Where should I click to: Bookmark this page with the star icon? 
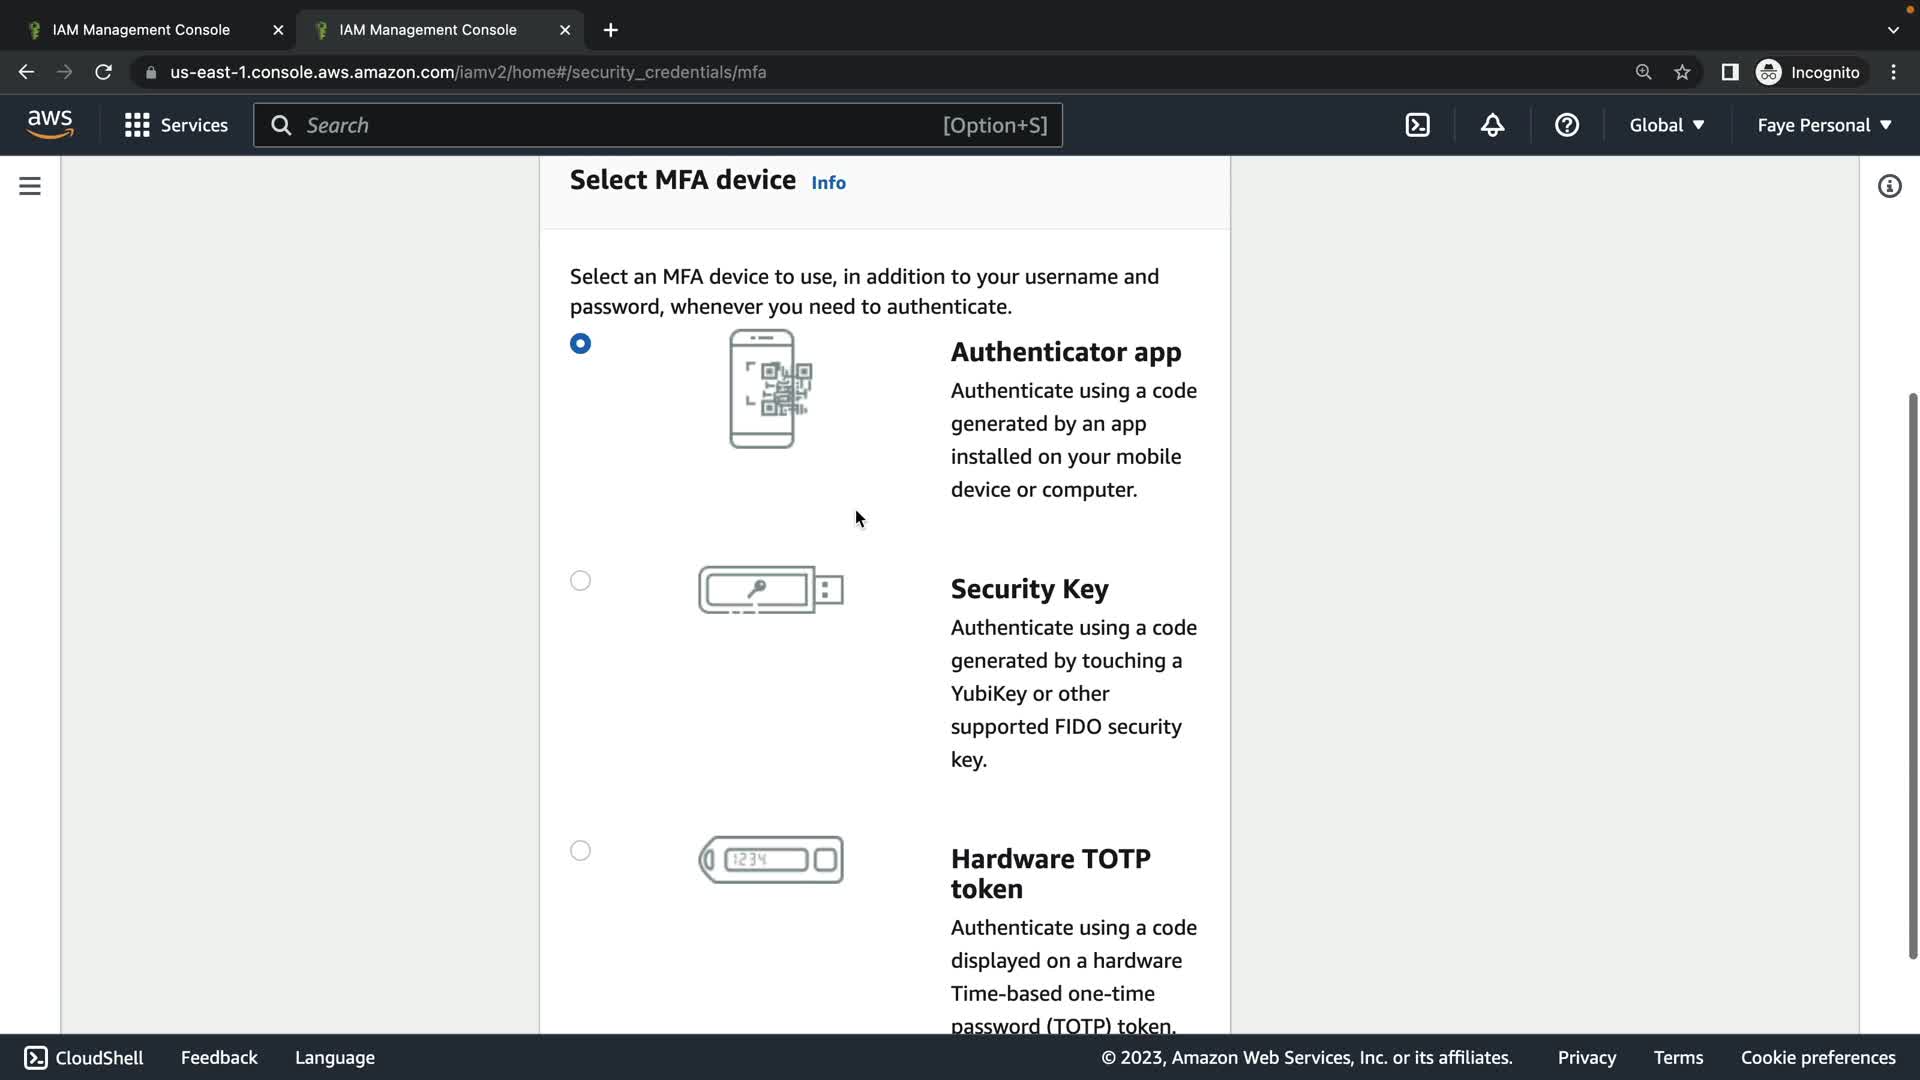pyautogui.click(x=1682, y=72)
